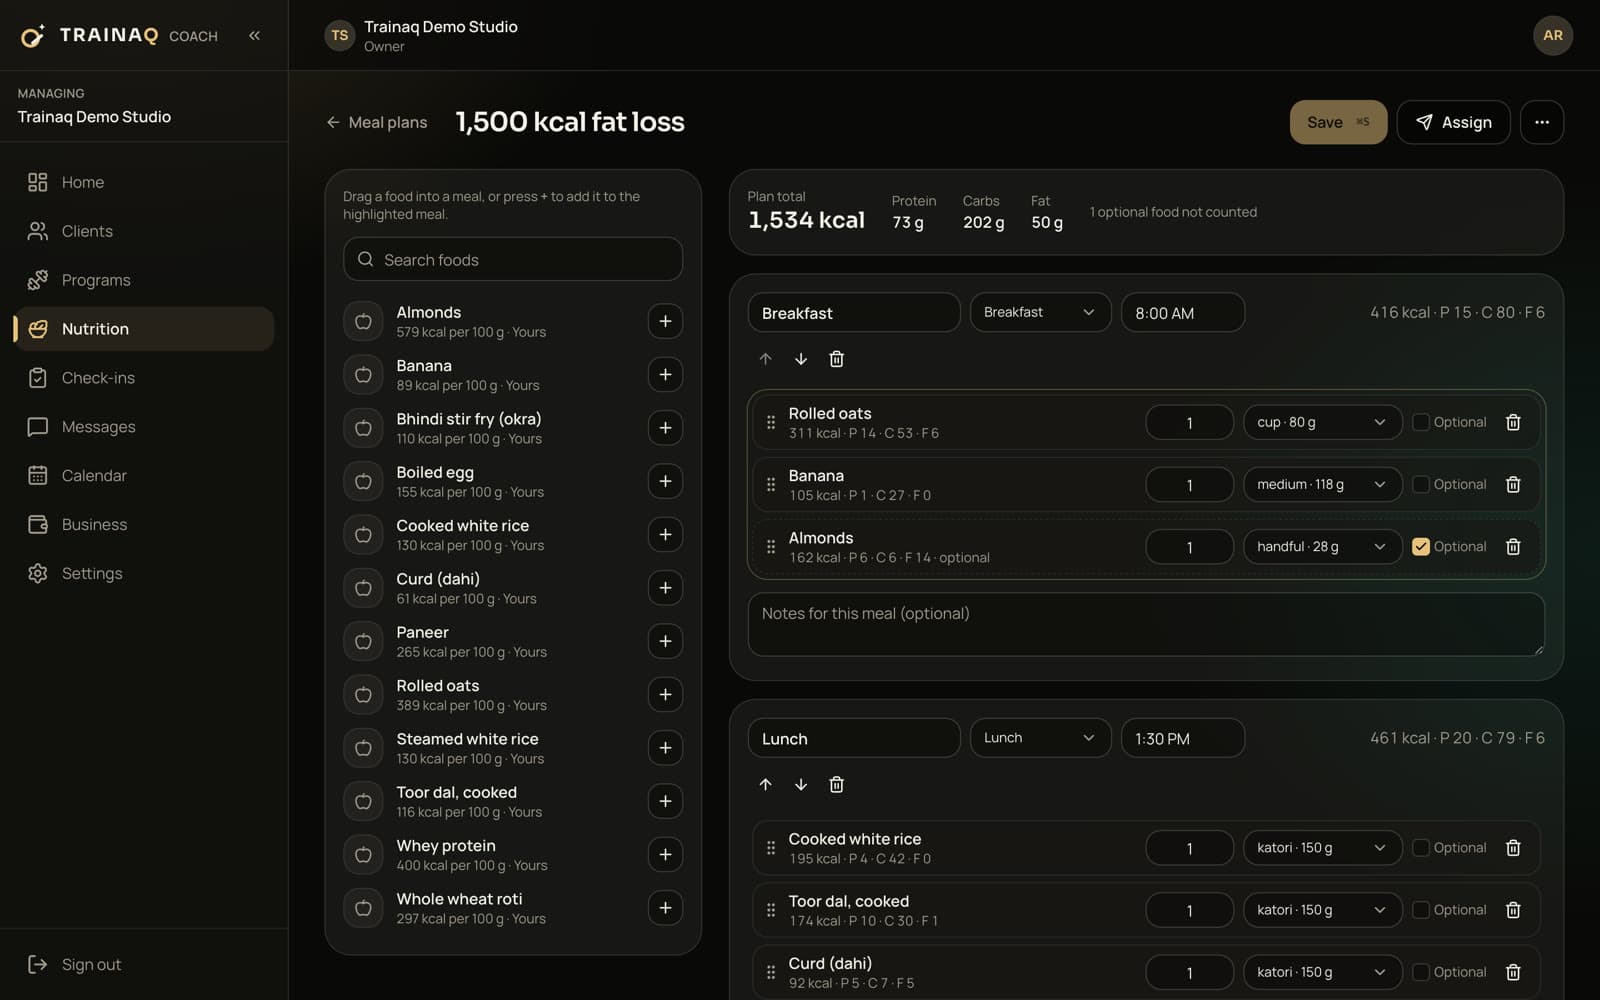
Task: Mark Cooked white rice as Optional
Action: click(1420, 848)
